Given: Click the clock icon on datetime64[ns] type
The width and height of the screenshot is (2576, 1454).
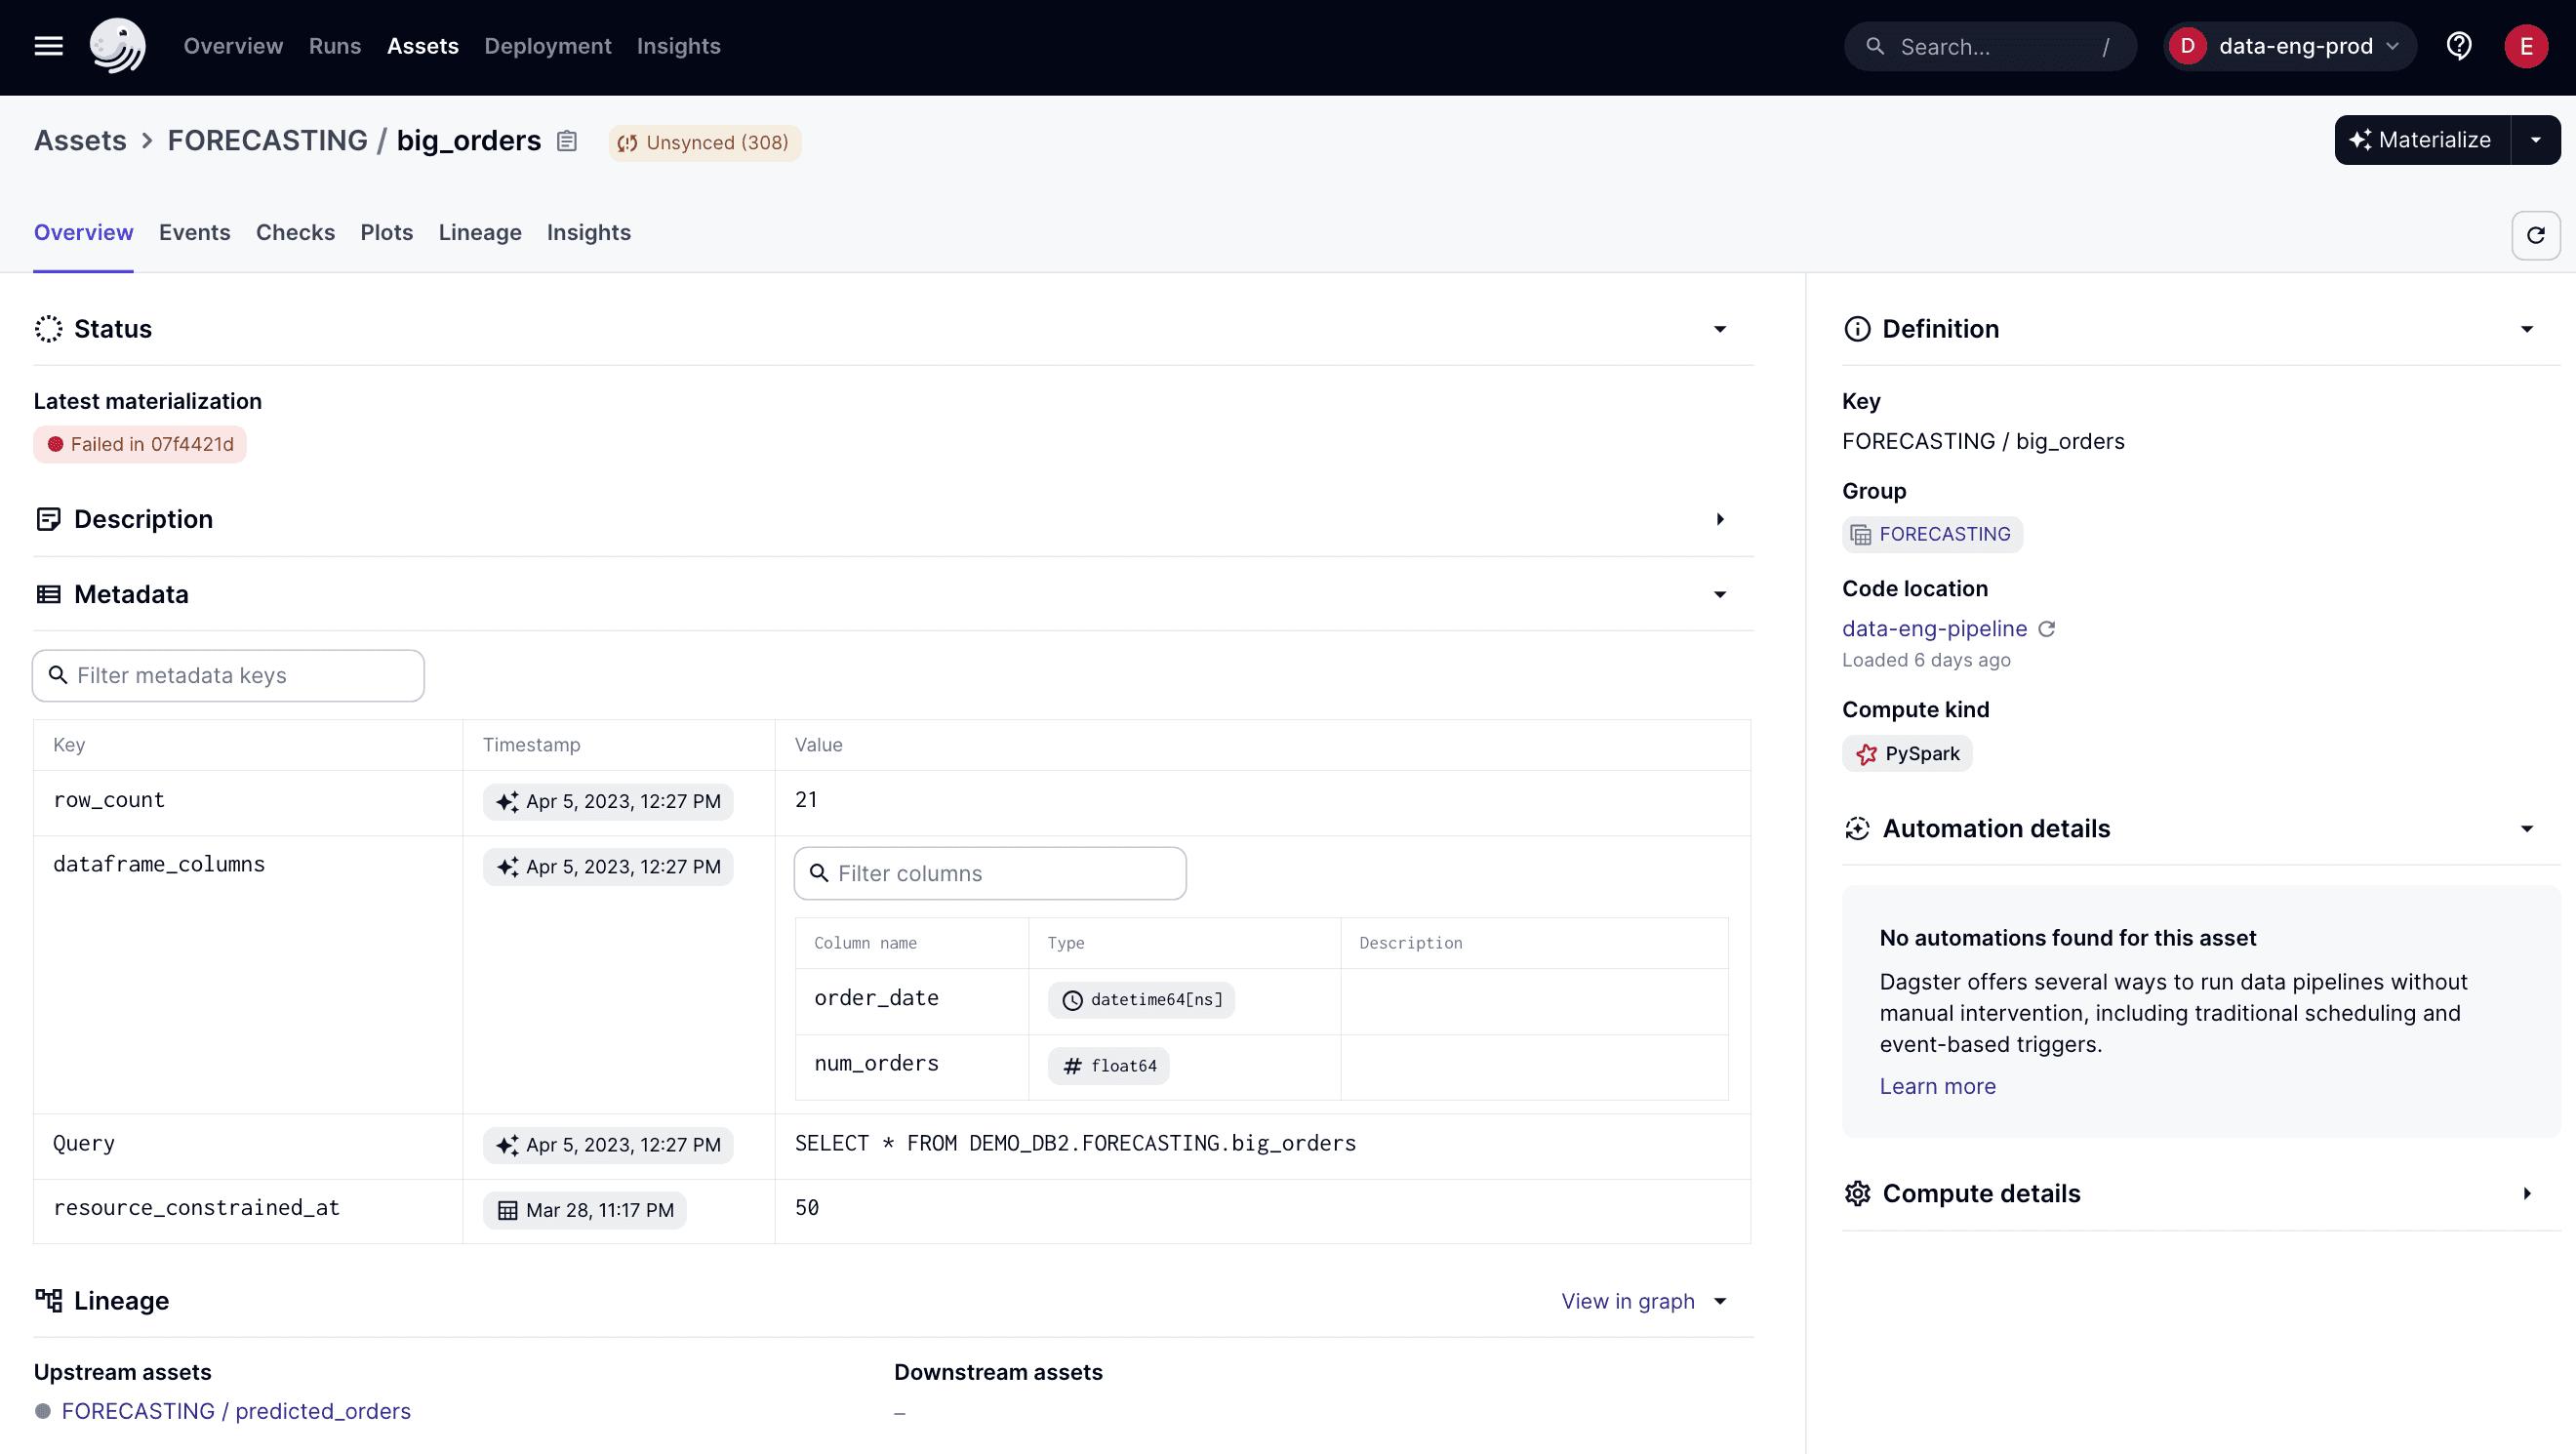Looking at the screenshot, I should tap(1072, 999).
